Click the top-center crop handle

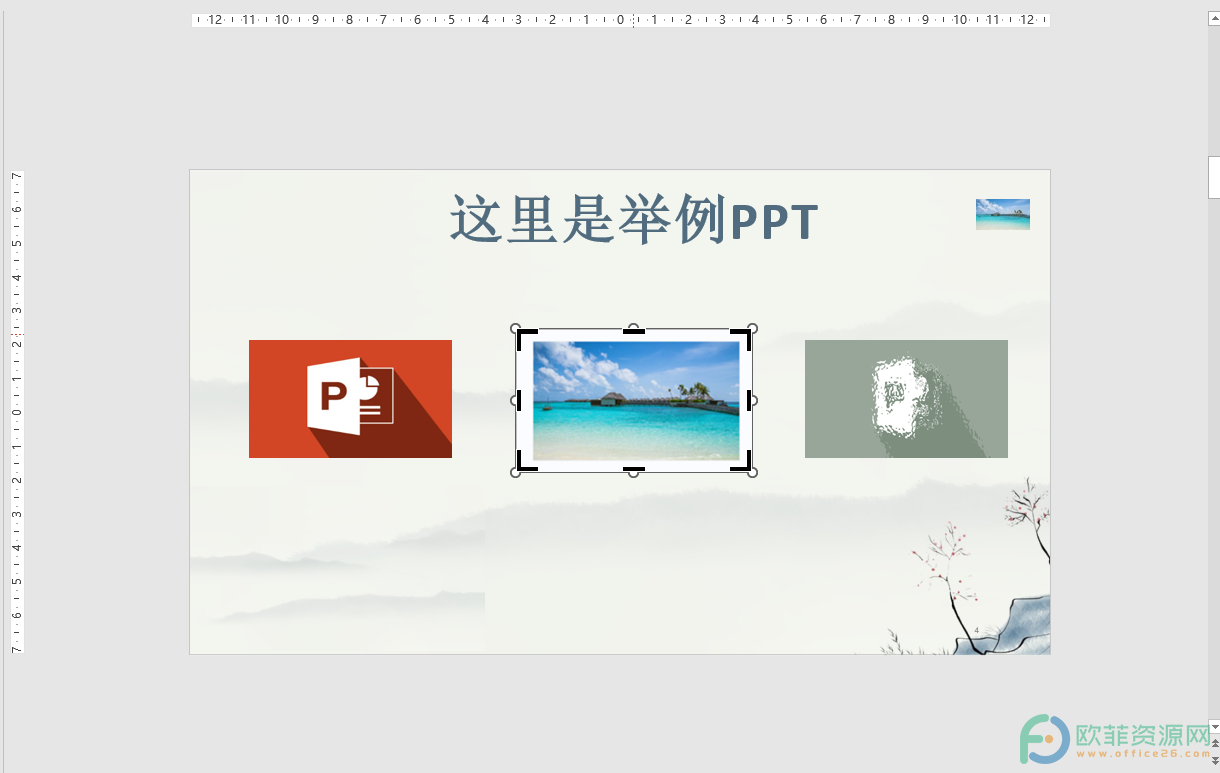coord(634,331)
